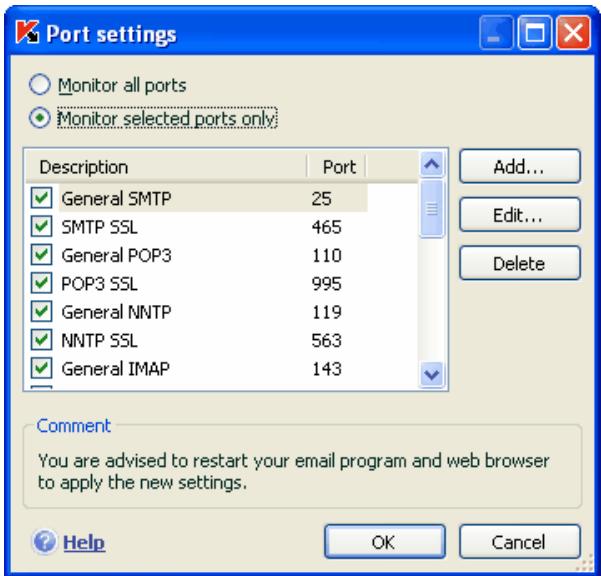Toggle the General POP3 checkbox
This screenshot has width=601, height=576.
click(41, 255)
